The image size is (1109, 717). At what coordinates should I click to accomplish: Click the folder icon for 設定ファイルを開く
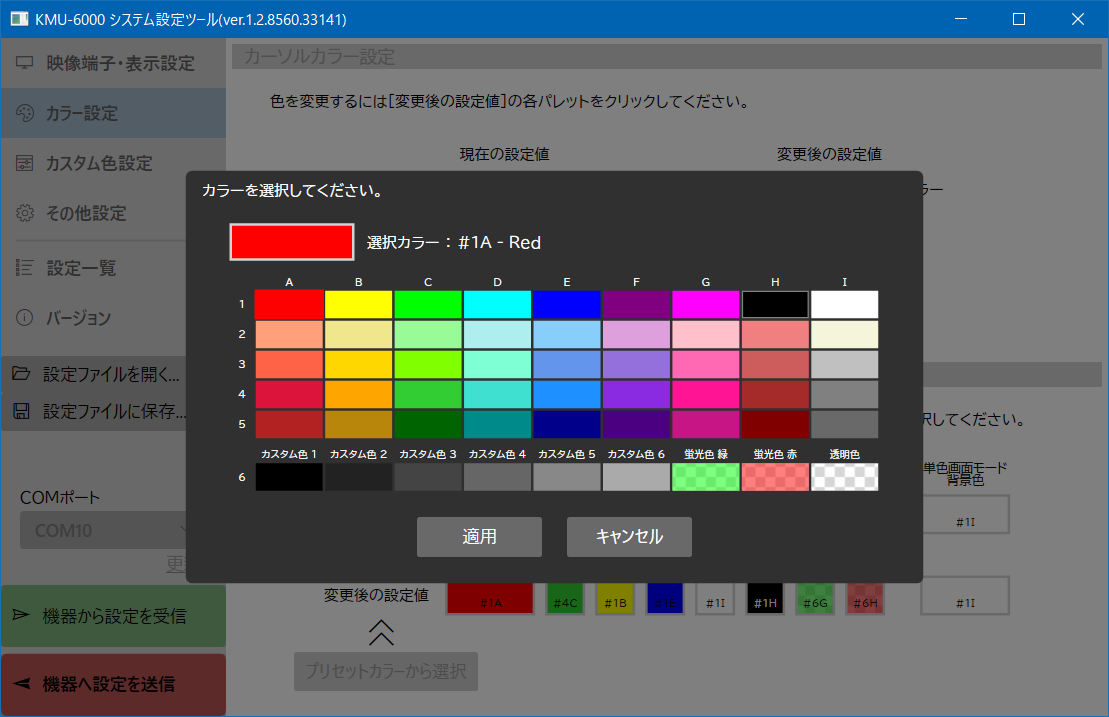click(x=20, y=375)
